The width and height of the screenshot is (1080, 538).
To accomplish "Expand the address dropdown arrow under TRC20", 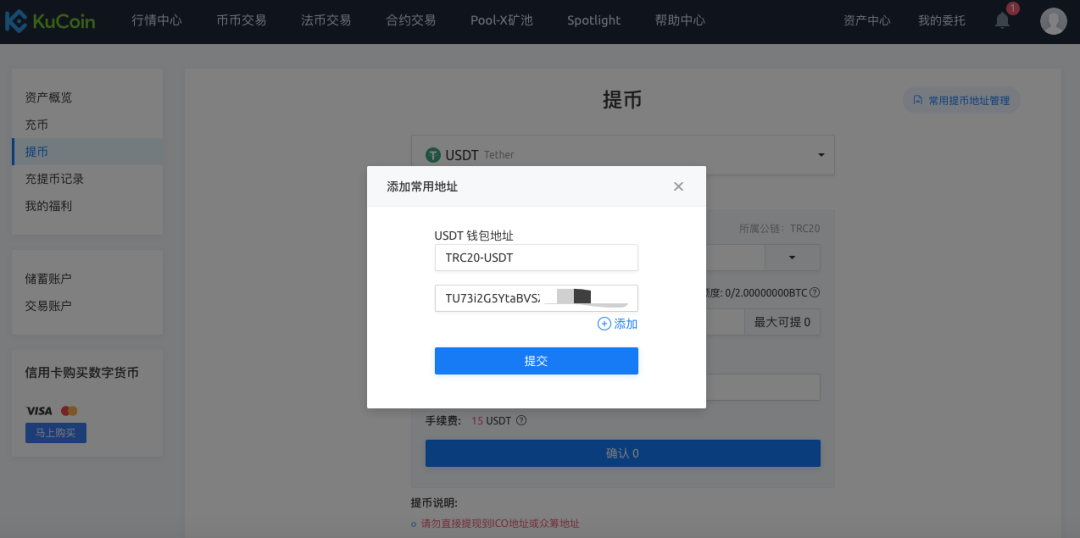I will [x=792, y=258].
